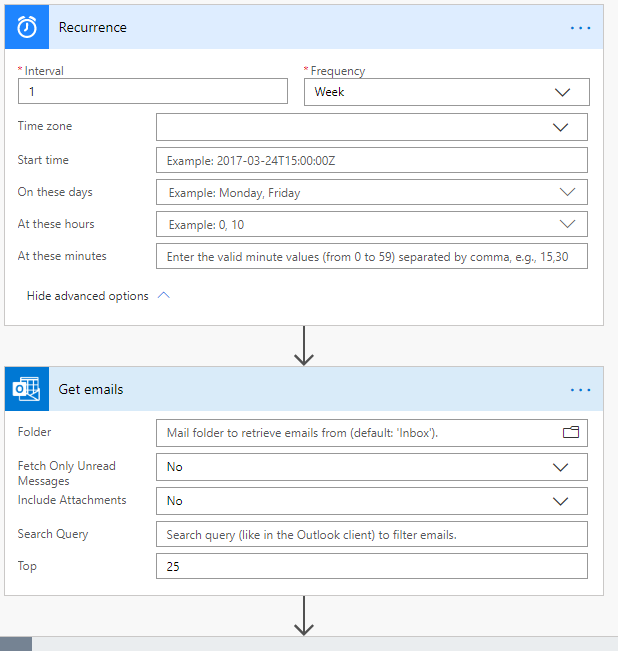
Task: Expand the At these hours dropdown
Action: (x=371, y=224)
